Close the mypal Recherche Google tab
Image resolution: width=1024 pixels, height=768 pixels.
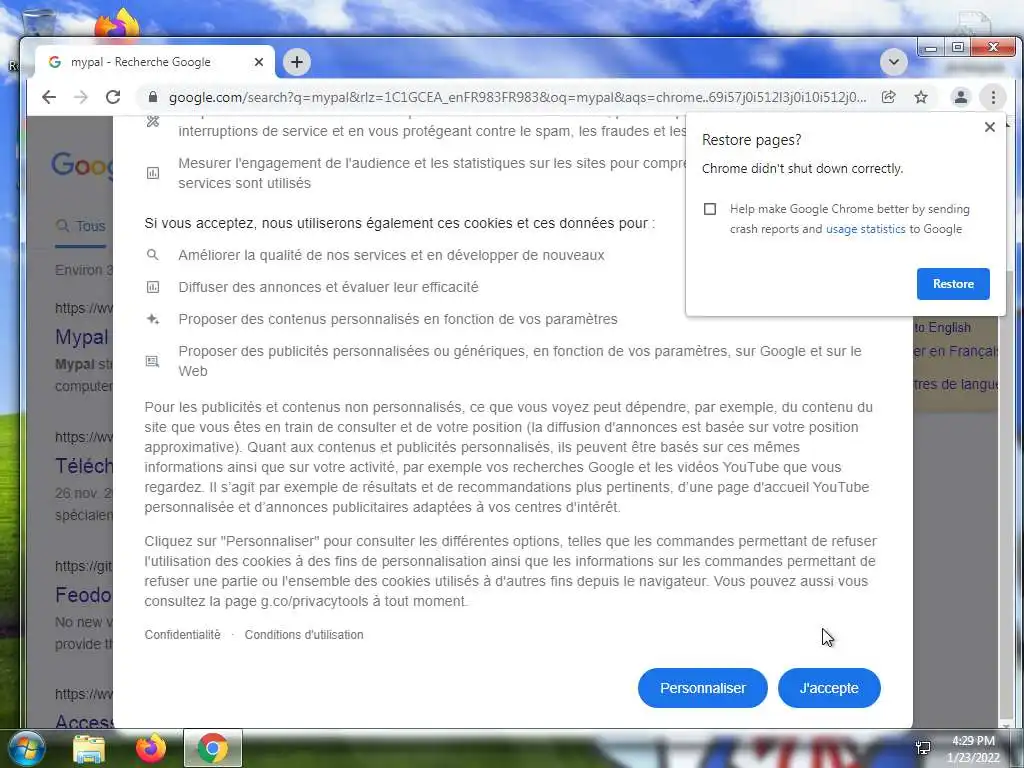259,62
